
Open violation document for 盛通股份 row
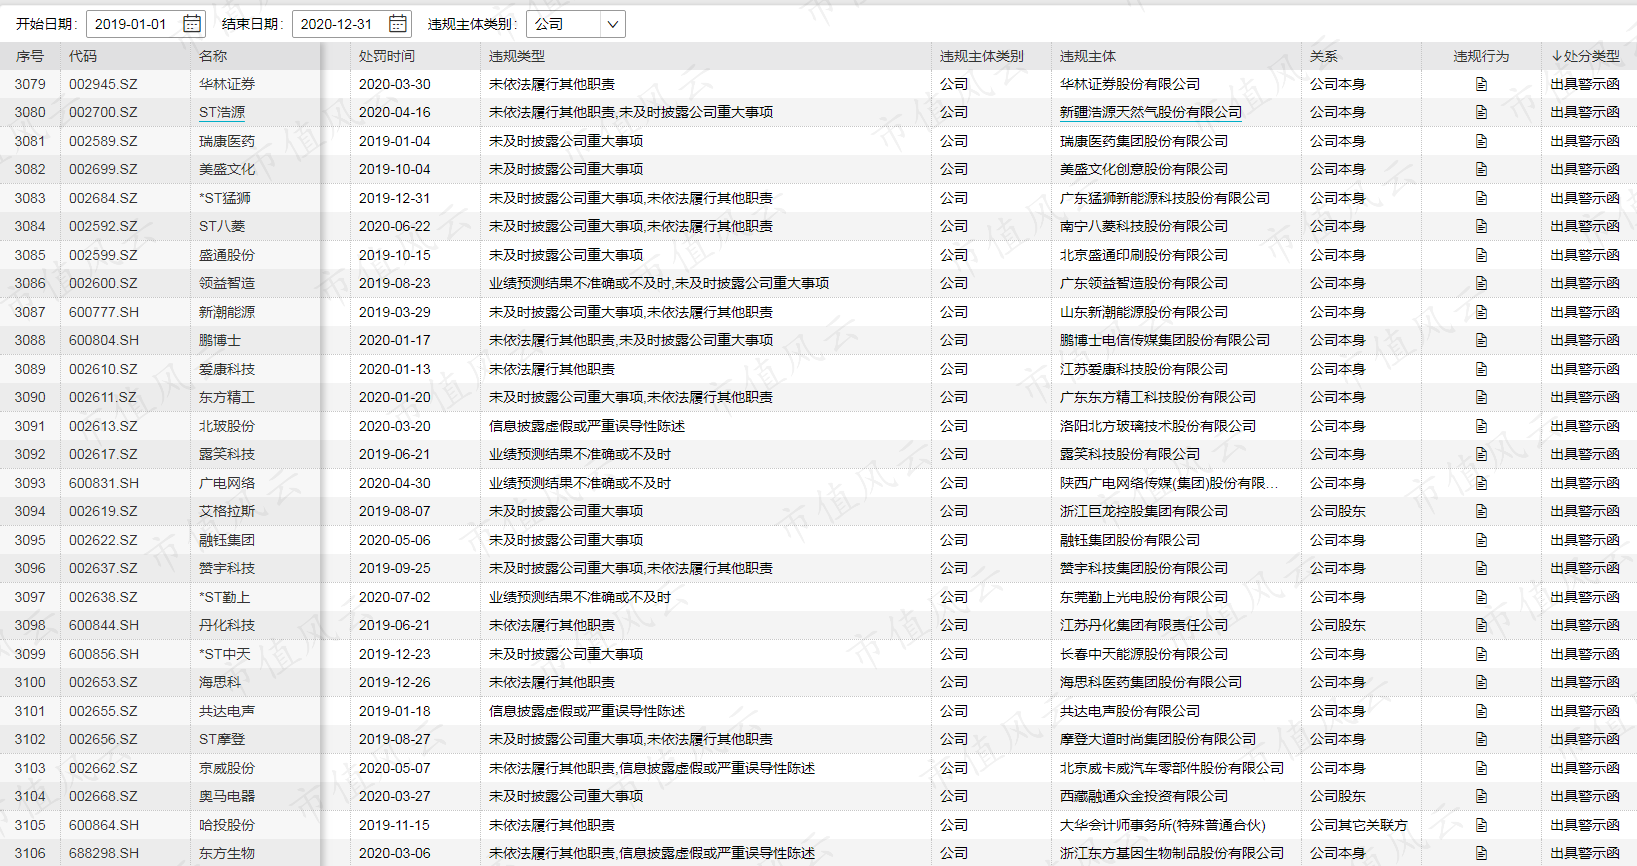tap(1481, 255)
